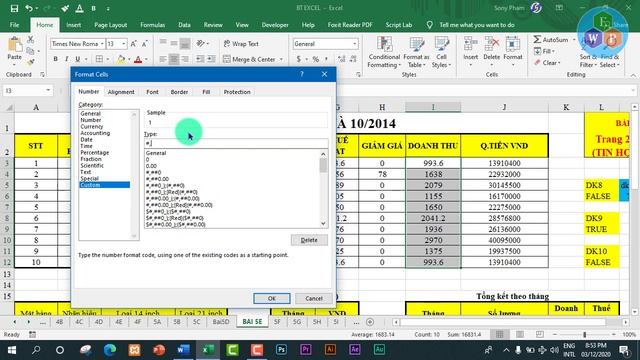Viewport: 640px width, 360px height.
Task: Click the Type format code input field
Action: coord(236,143)
